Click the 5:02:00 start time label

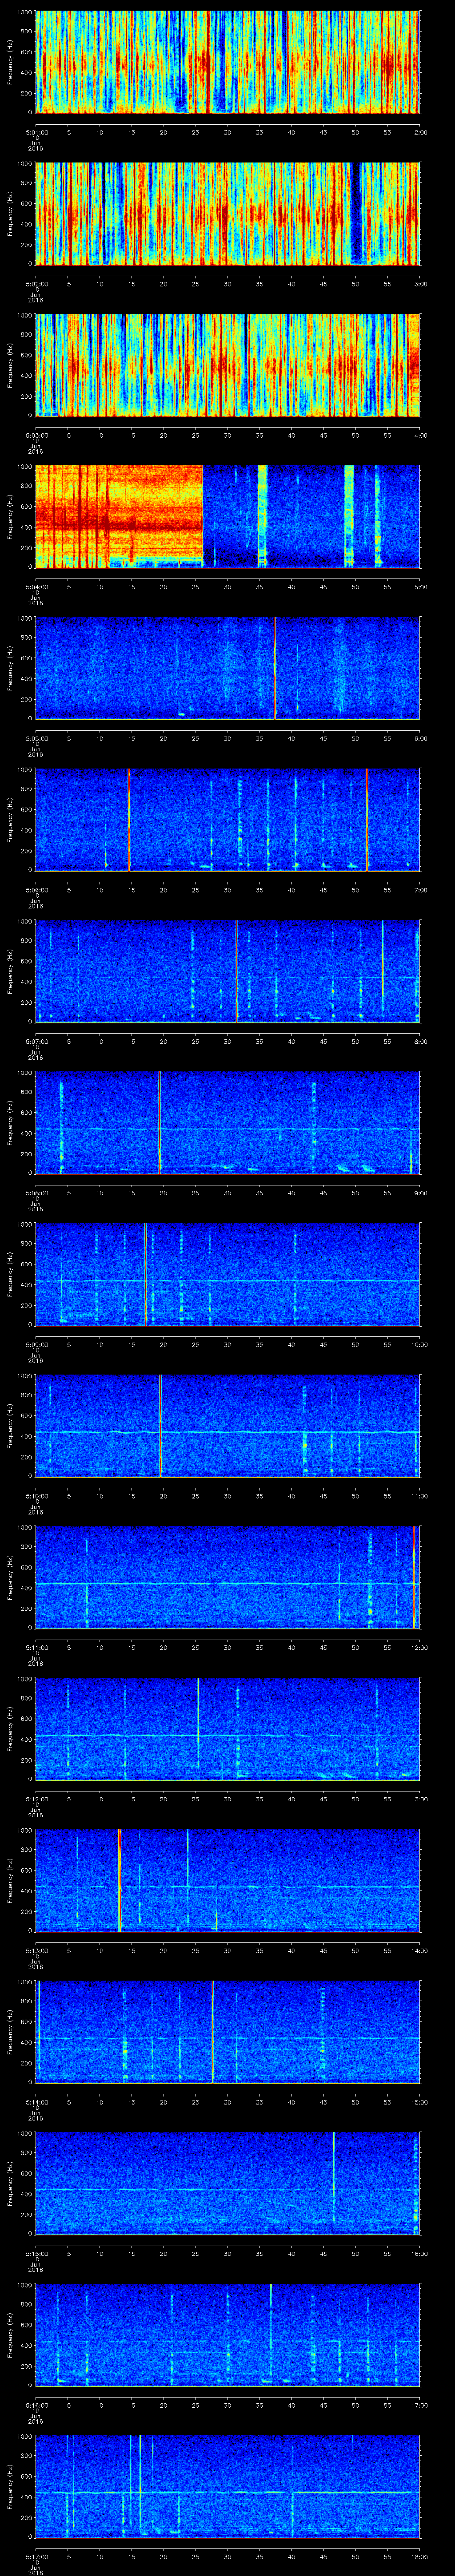[36, 284]
